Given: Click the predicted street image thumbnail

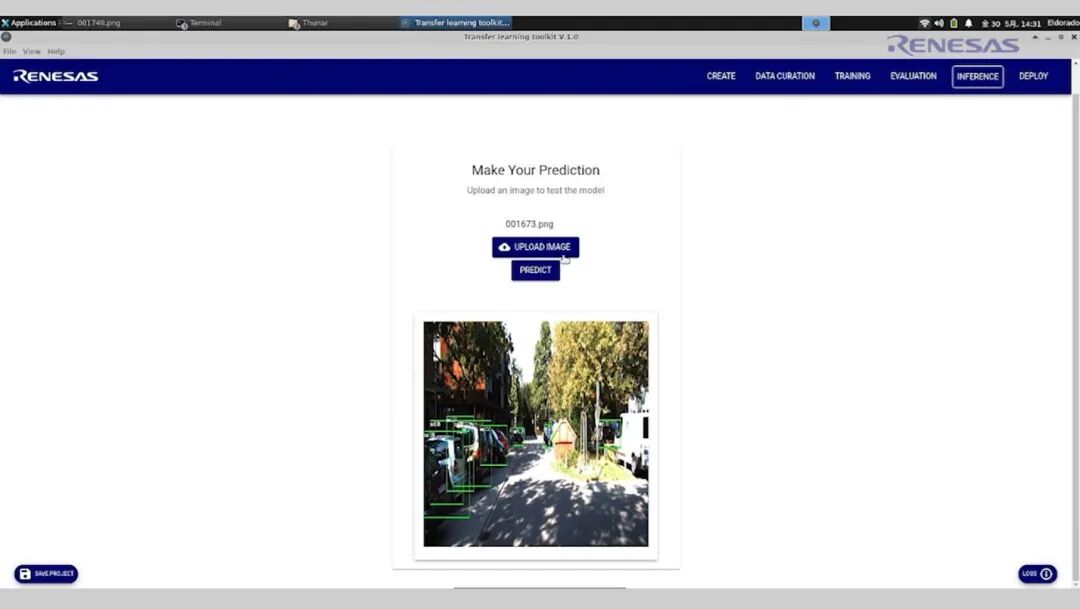Looking at the screenshot, I should [536, 434].
